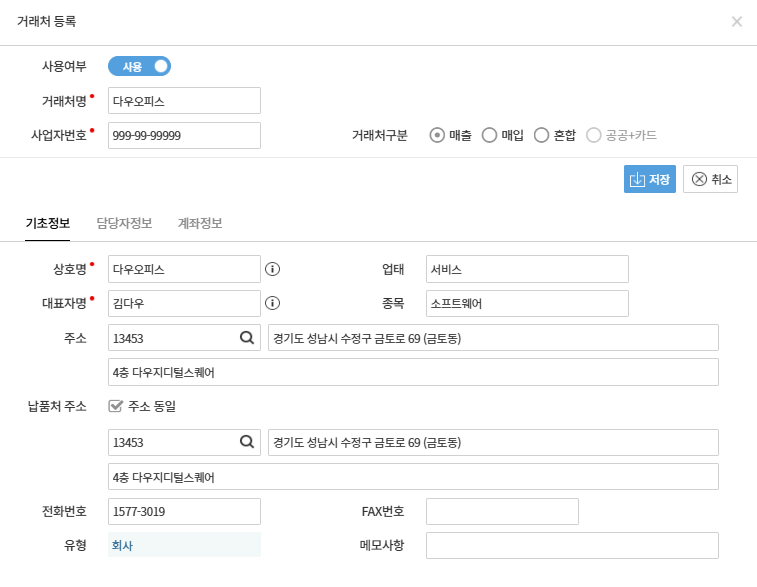Click search icon in 납품처 주소 postal code

click(247, 442)
